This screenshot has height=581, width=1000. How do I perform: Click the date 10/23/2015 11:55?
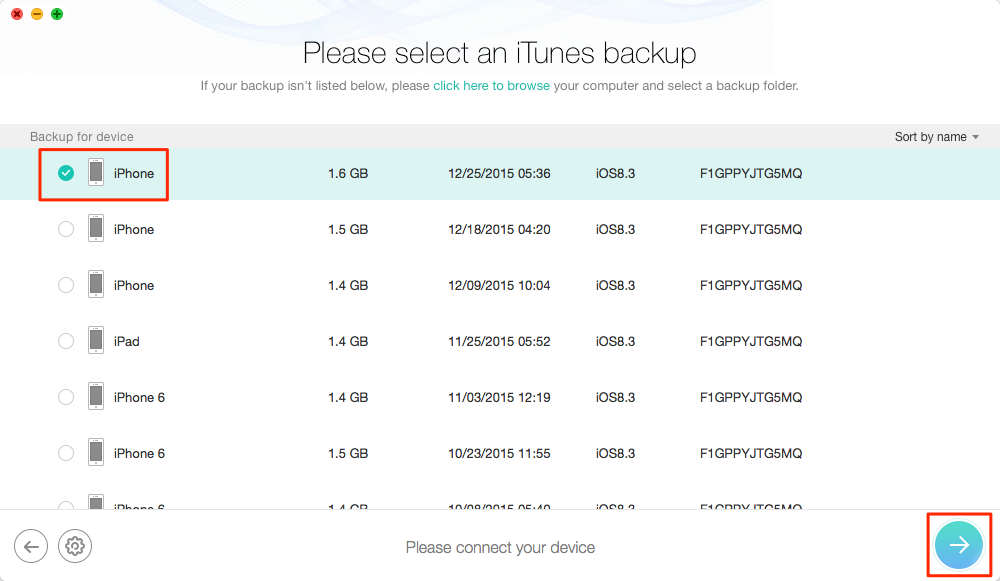coord(499,453)
